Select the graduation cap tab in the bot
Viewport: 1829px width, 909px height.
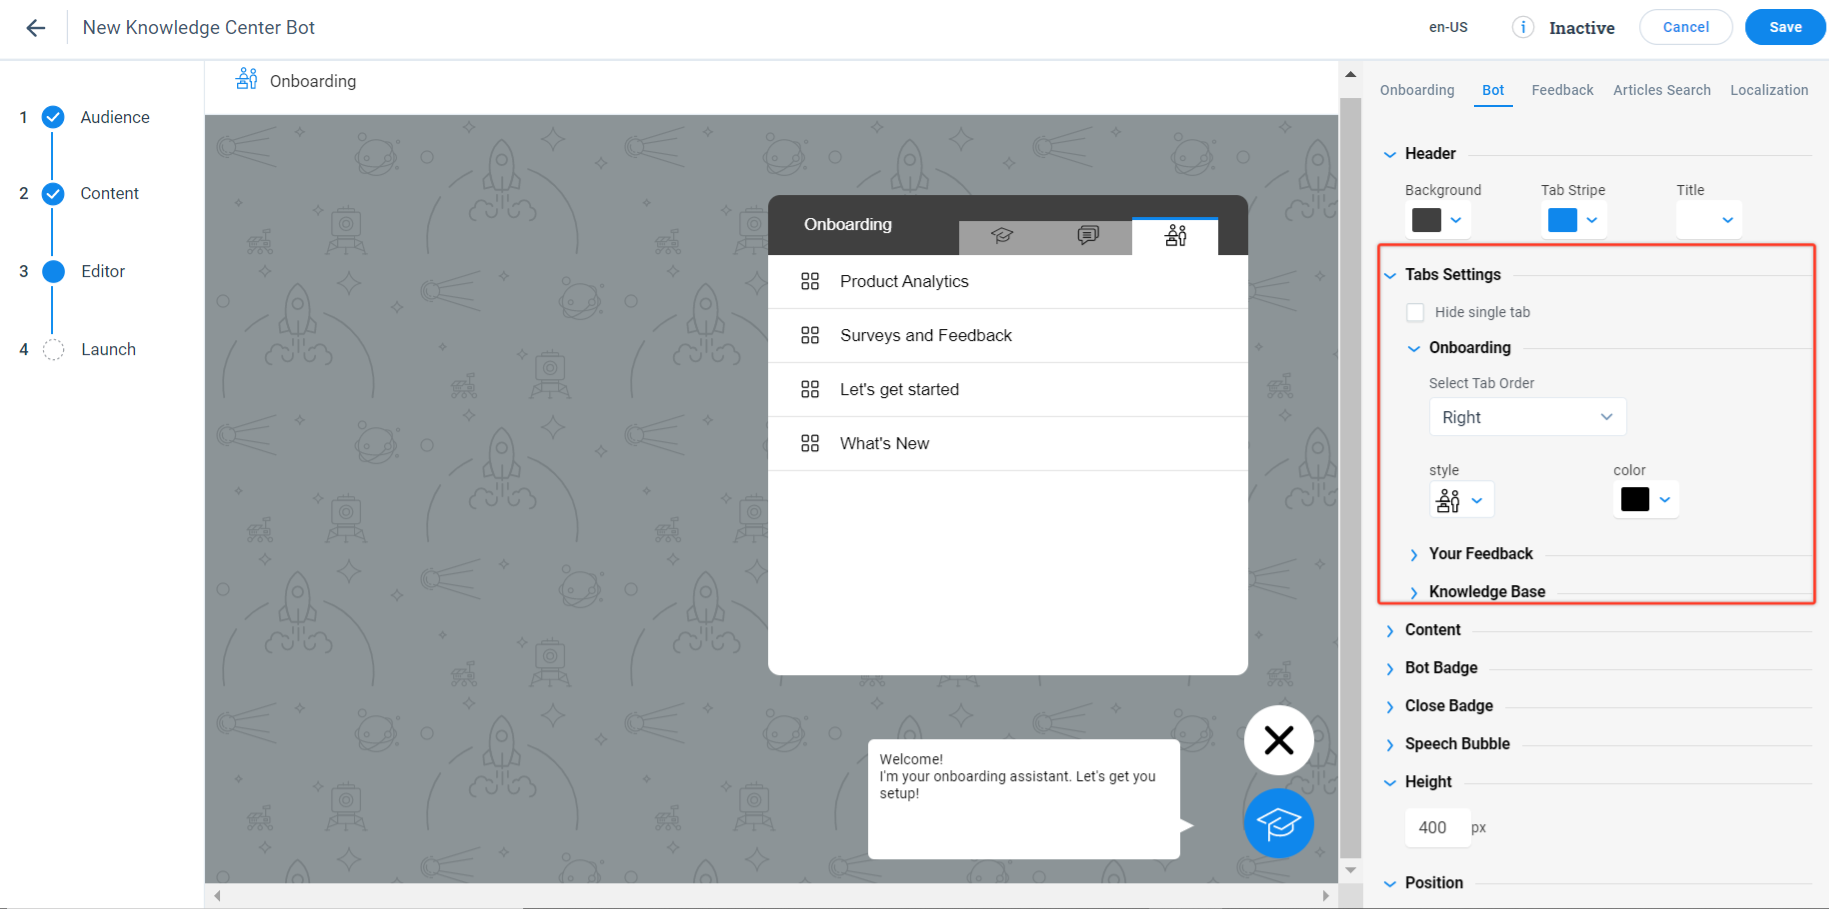pos(1002,236)
